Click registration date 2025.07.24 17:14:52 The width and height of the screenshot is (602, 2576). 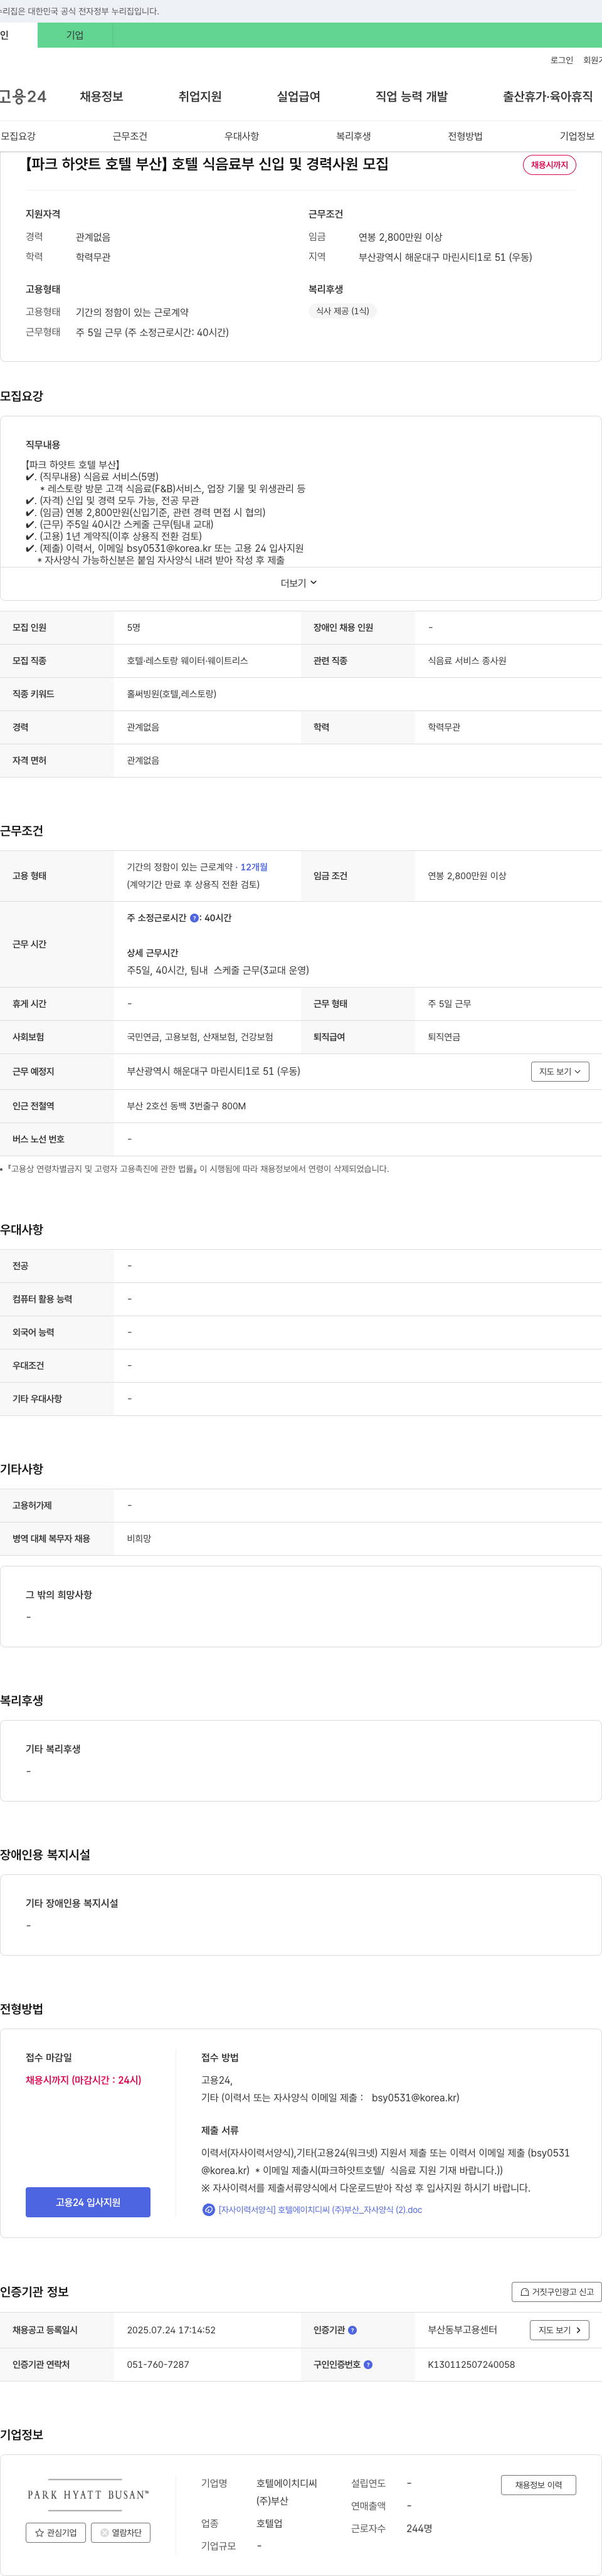[x=171, y=2330]
